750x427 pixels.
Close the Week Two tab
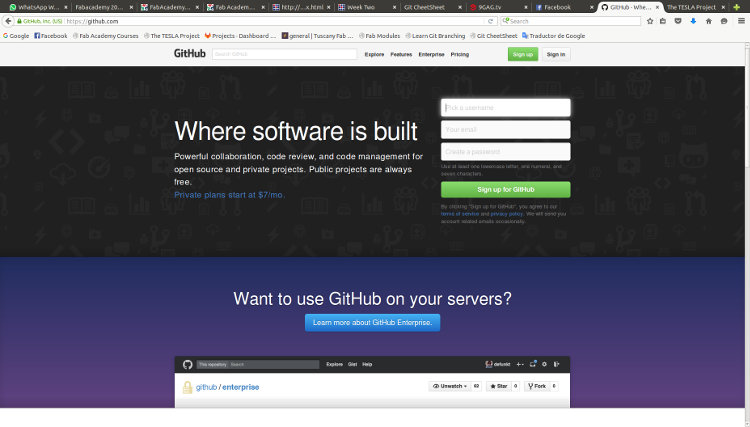(394, 7)
